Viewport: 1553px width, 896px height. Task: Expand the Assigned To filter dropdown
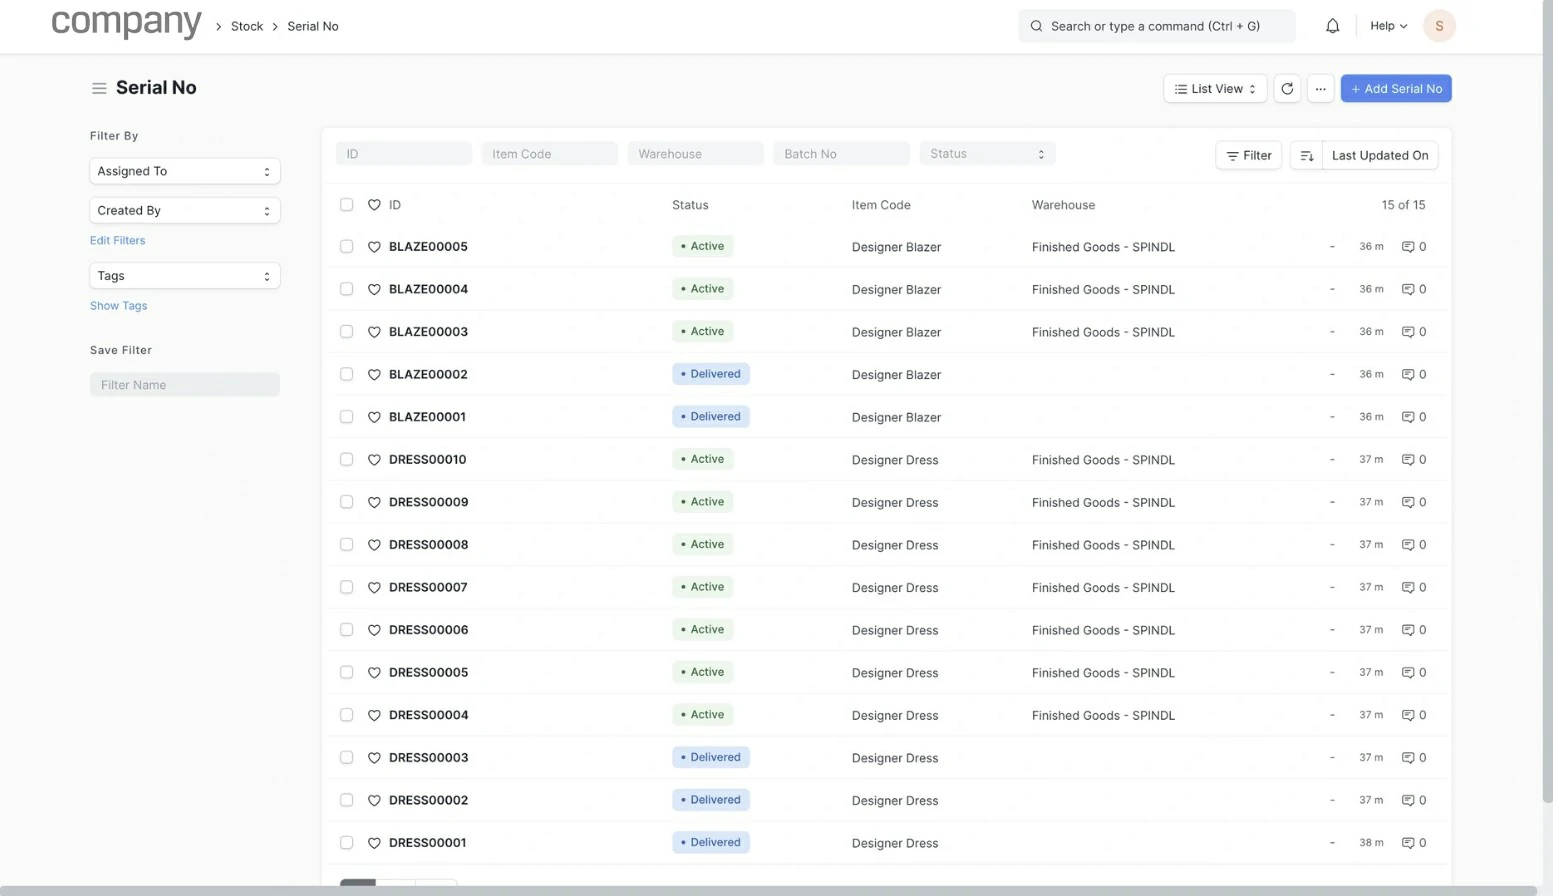[184, 171]
